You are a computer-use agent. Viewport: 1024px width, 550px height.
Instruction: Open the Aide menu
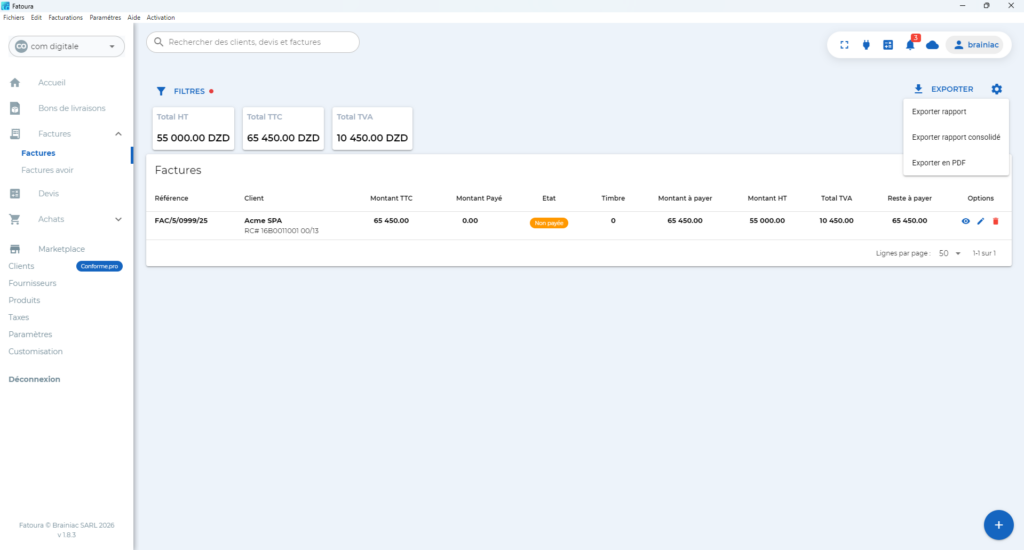(x=134, y=18)
